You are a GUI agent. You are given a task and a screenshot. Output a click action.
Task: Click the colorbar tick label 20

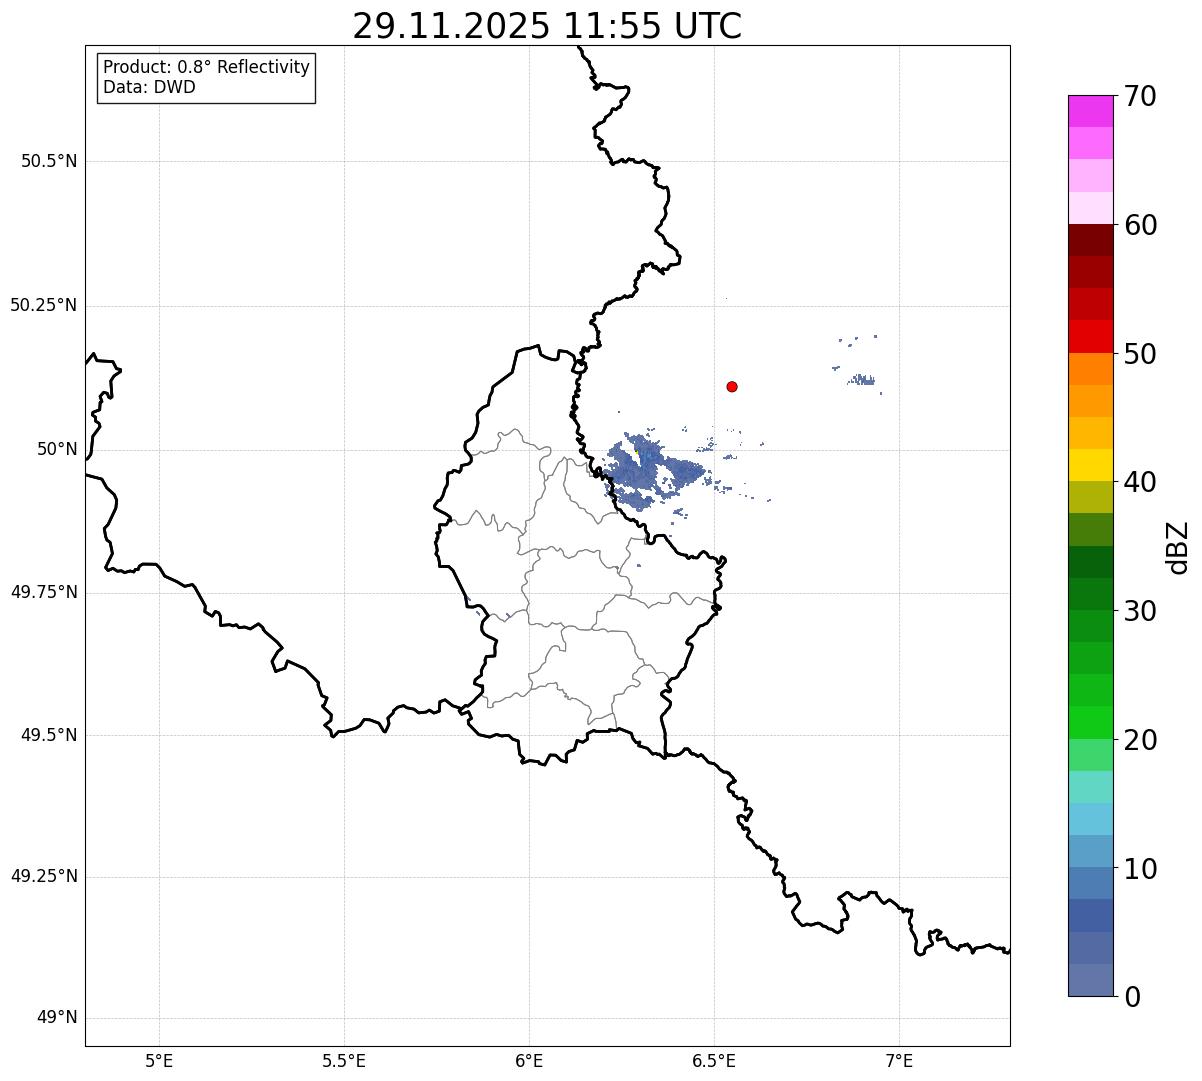pos(1140,740)
